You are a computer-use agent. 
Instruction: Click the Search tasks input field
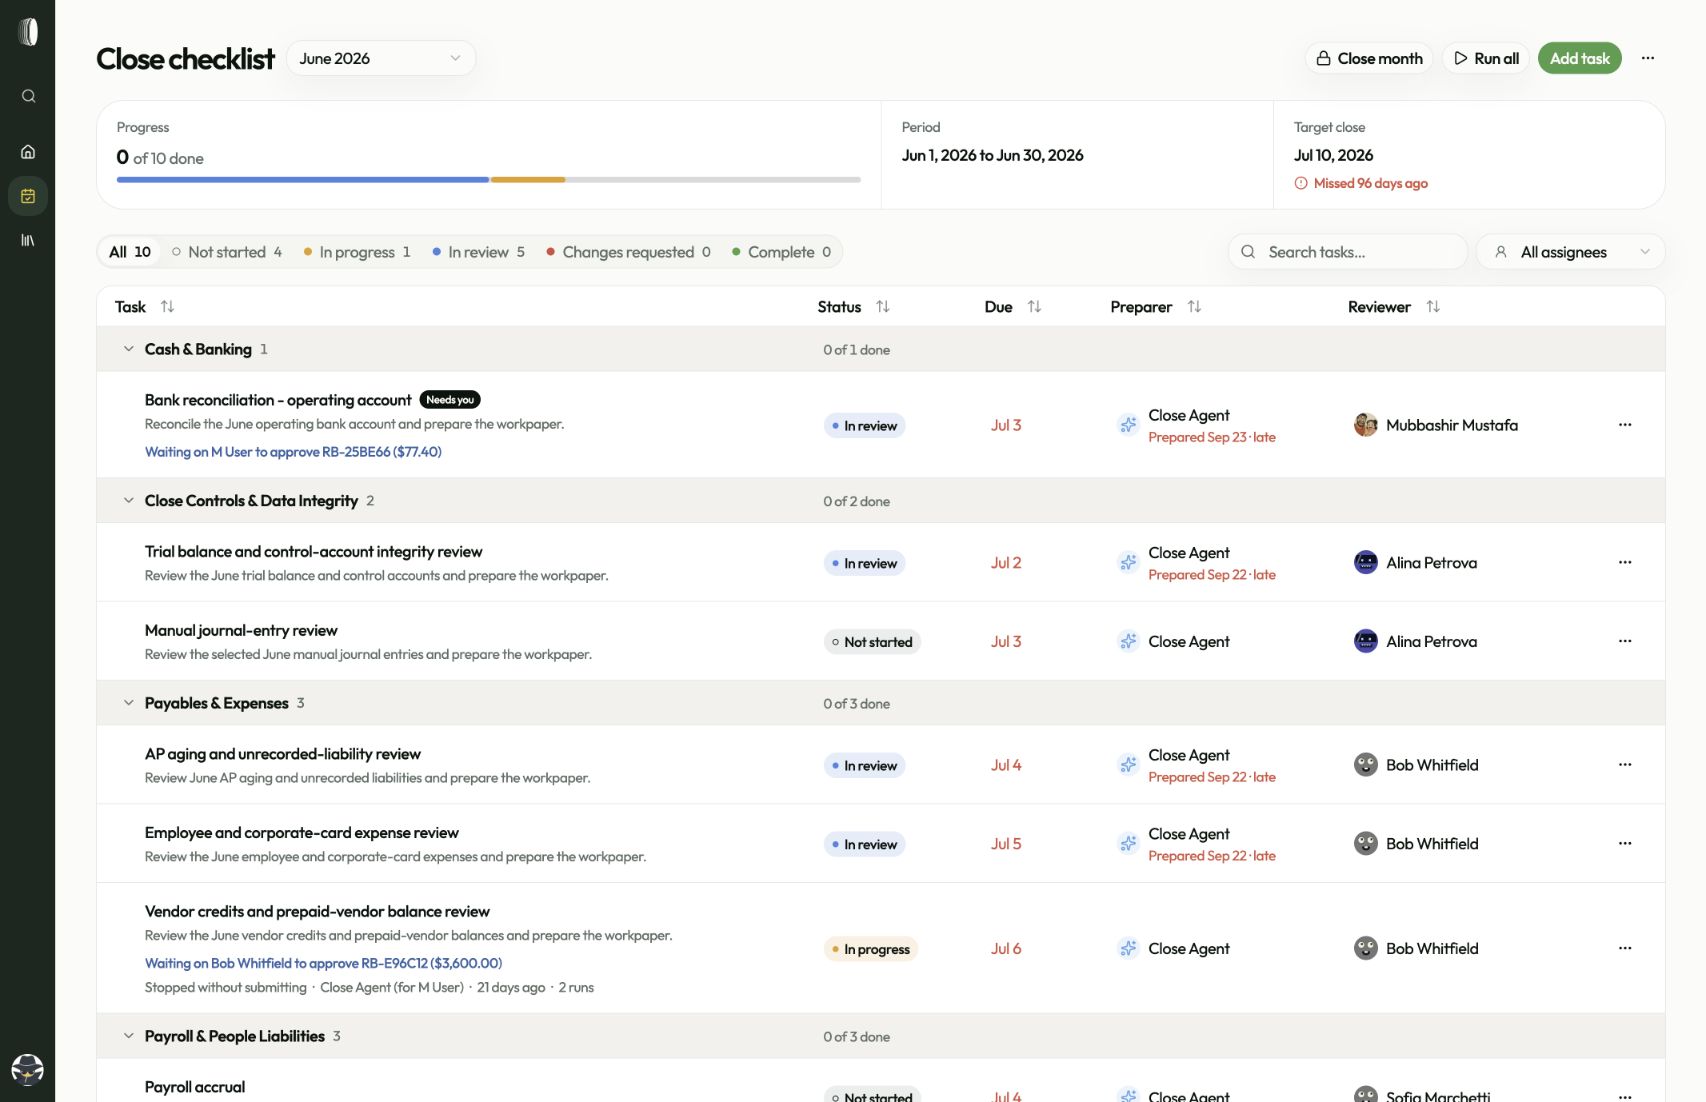point(1348,252)
